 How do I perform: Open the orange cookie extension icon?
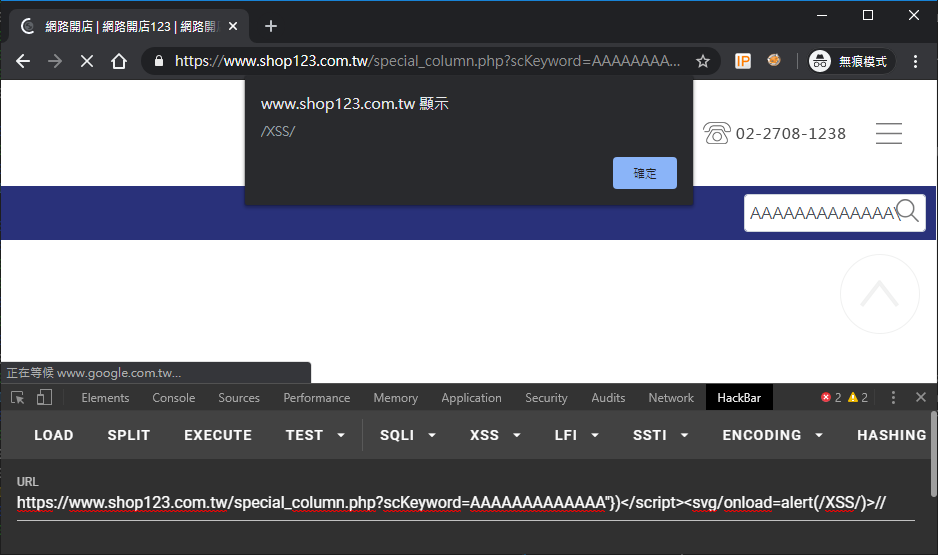(x=774, y=60)
